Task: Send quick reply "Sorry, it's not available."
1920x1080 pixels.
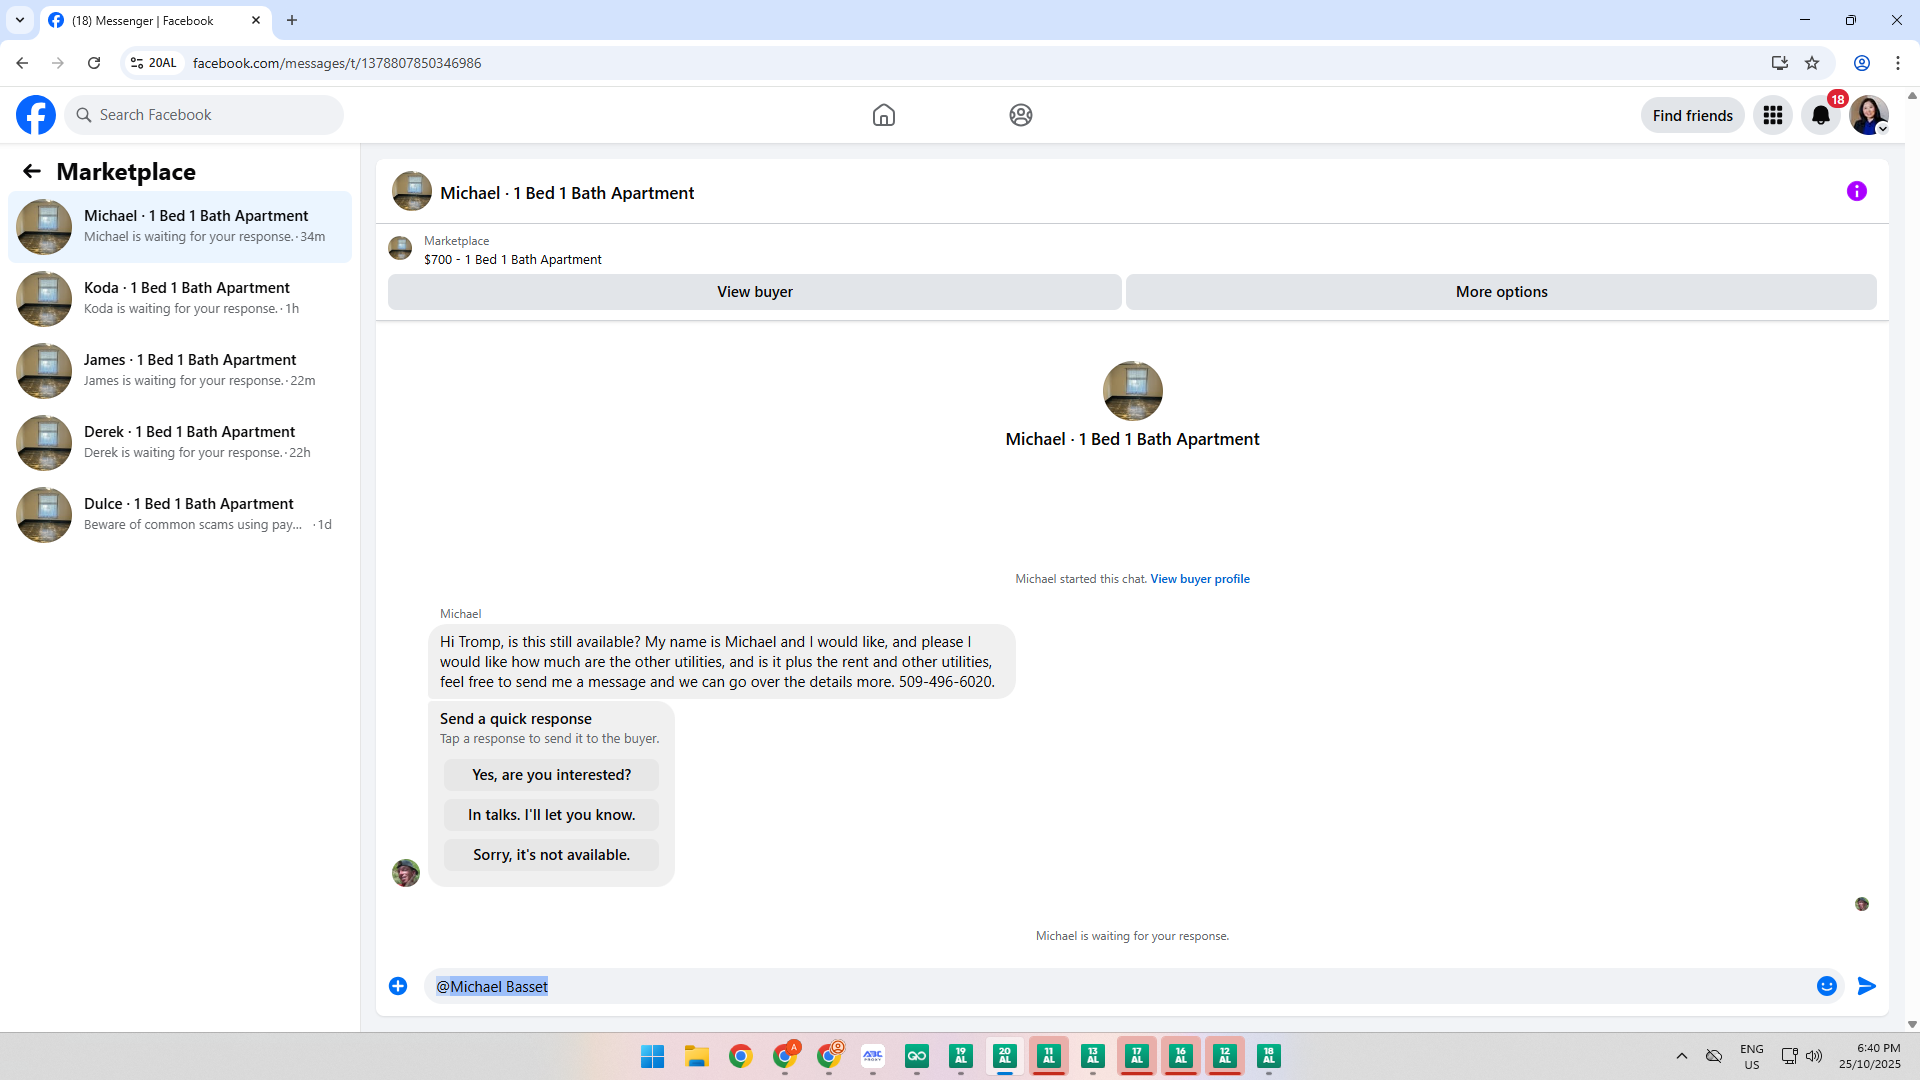Action: (x=551, y=855)
